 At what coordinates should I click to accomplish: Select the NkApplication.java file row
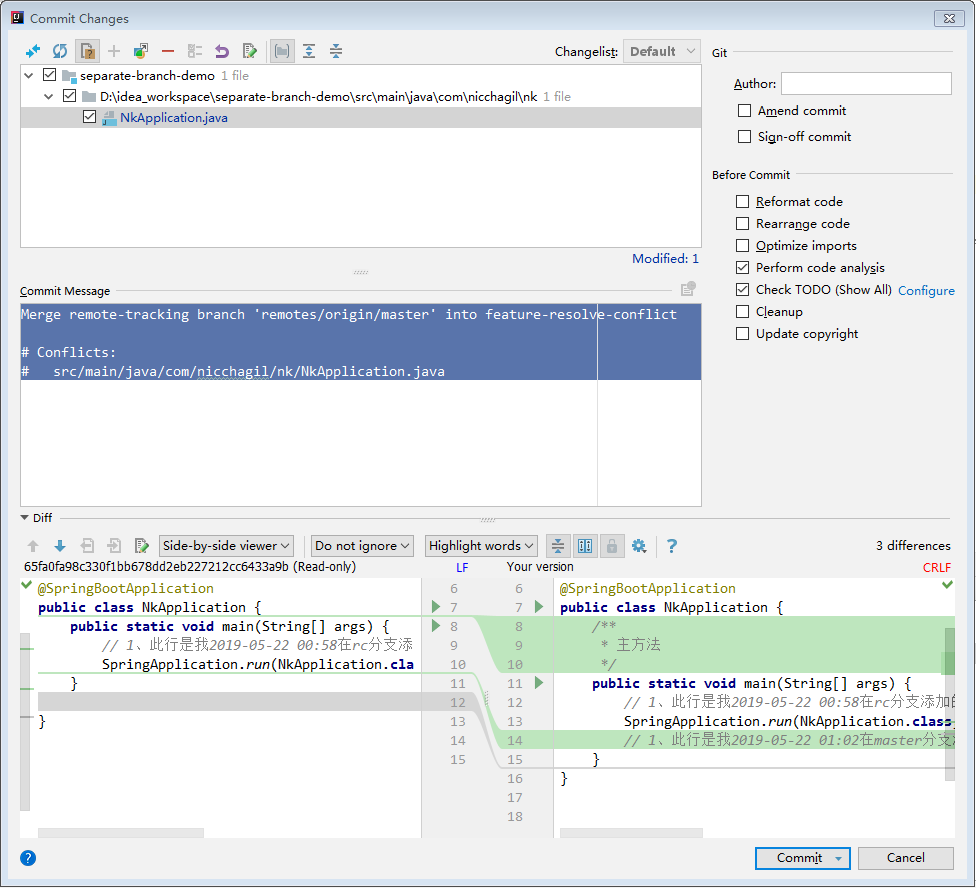tap(361, 118)
